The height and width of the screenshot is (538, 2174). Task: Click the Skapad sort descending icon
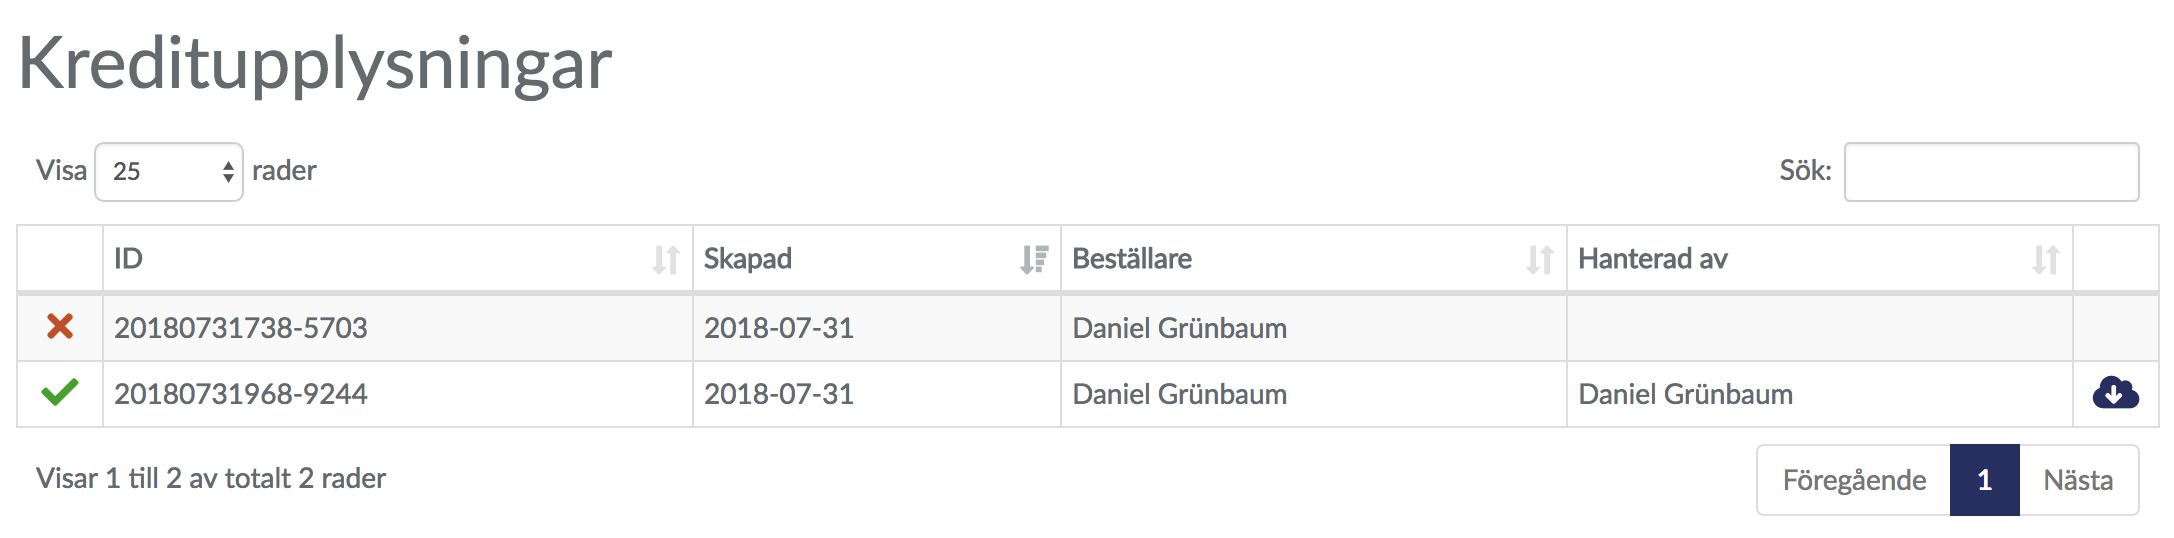click(1034, 260)
